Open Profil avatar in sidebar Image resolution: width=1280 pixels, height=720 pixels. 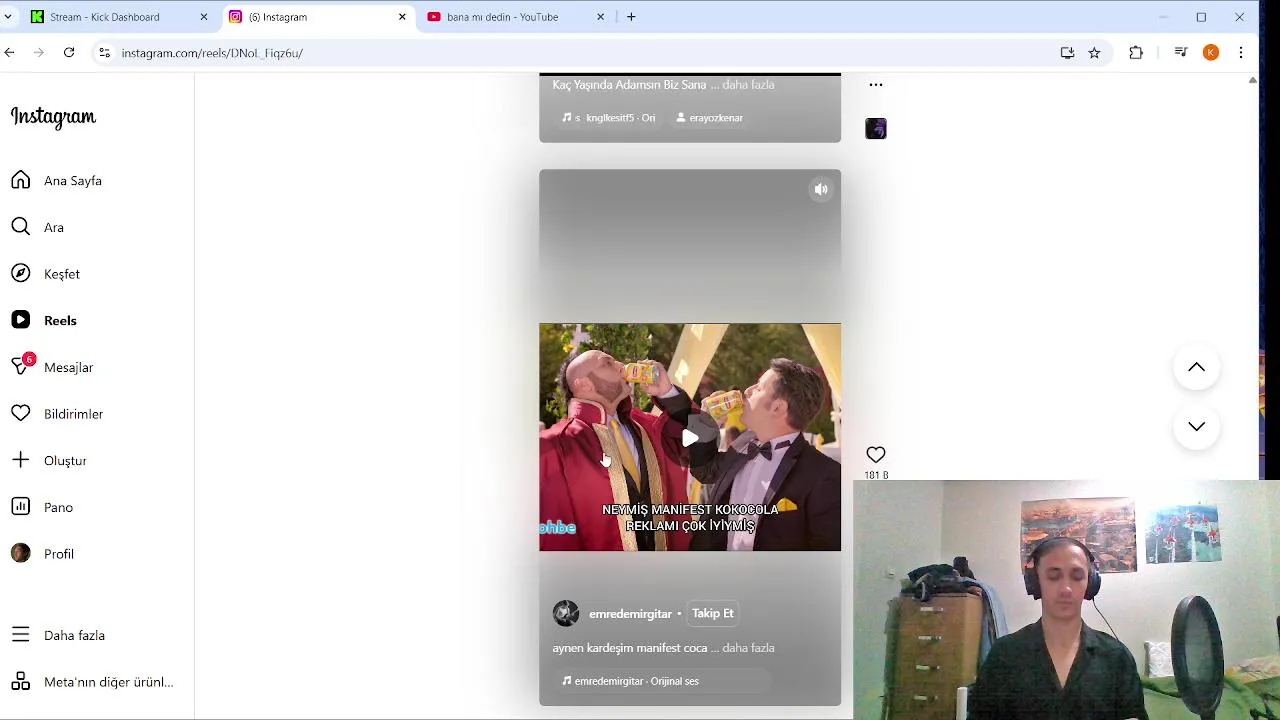(x=21, y=553)
